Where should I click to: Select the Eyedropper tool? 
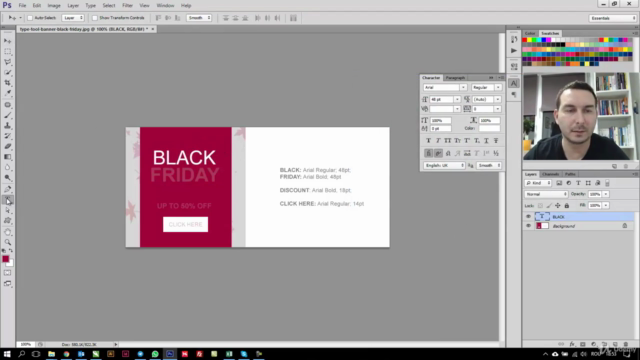(x=8, y=93)
